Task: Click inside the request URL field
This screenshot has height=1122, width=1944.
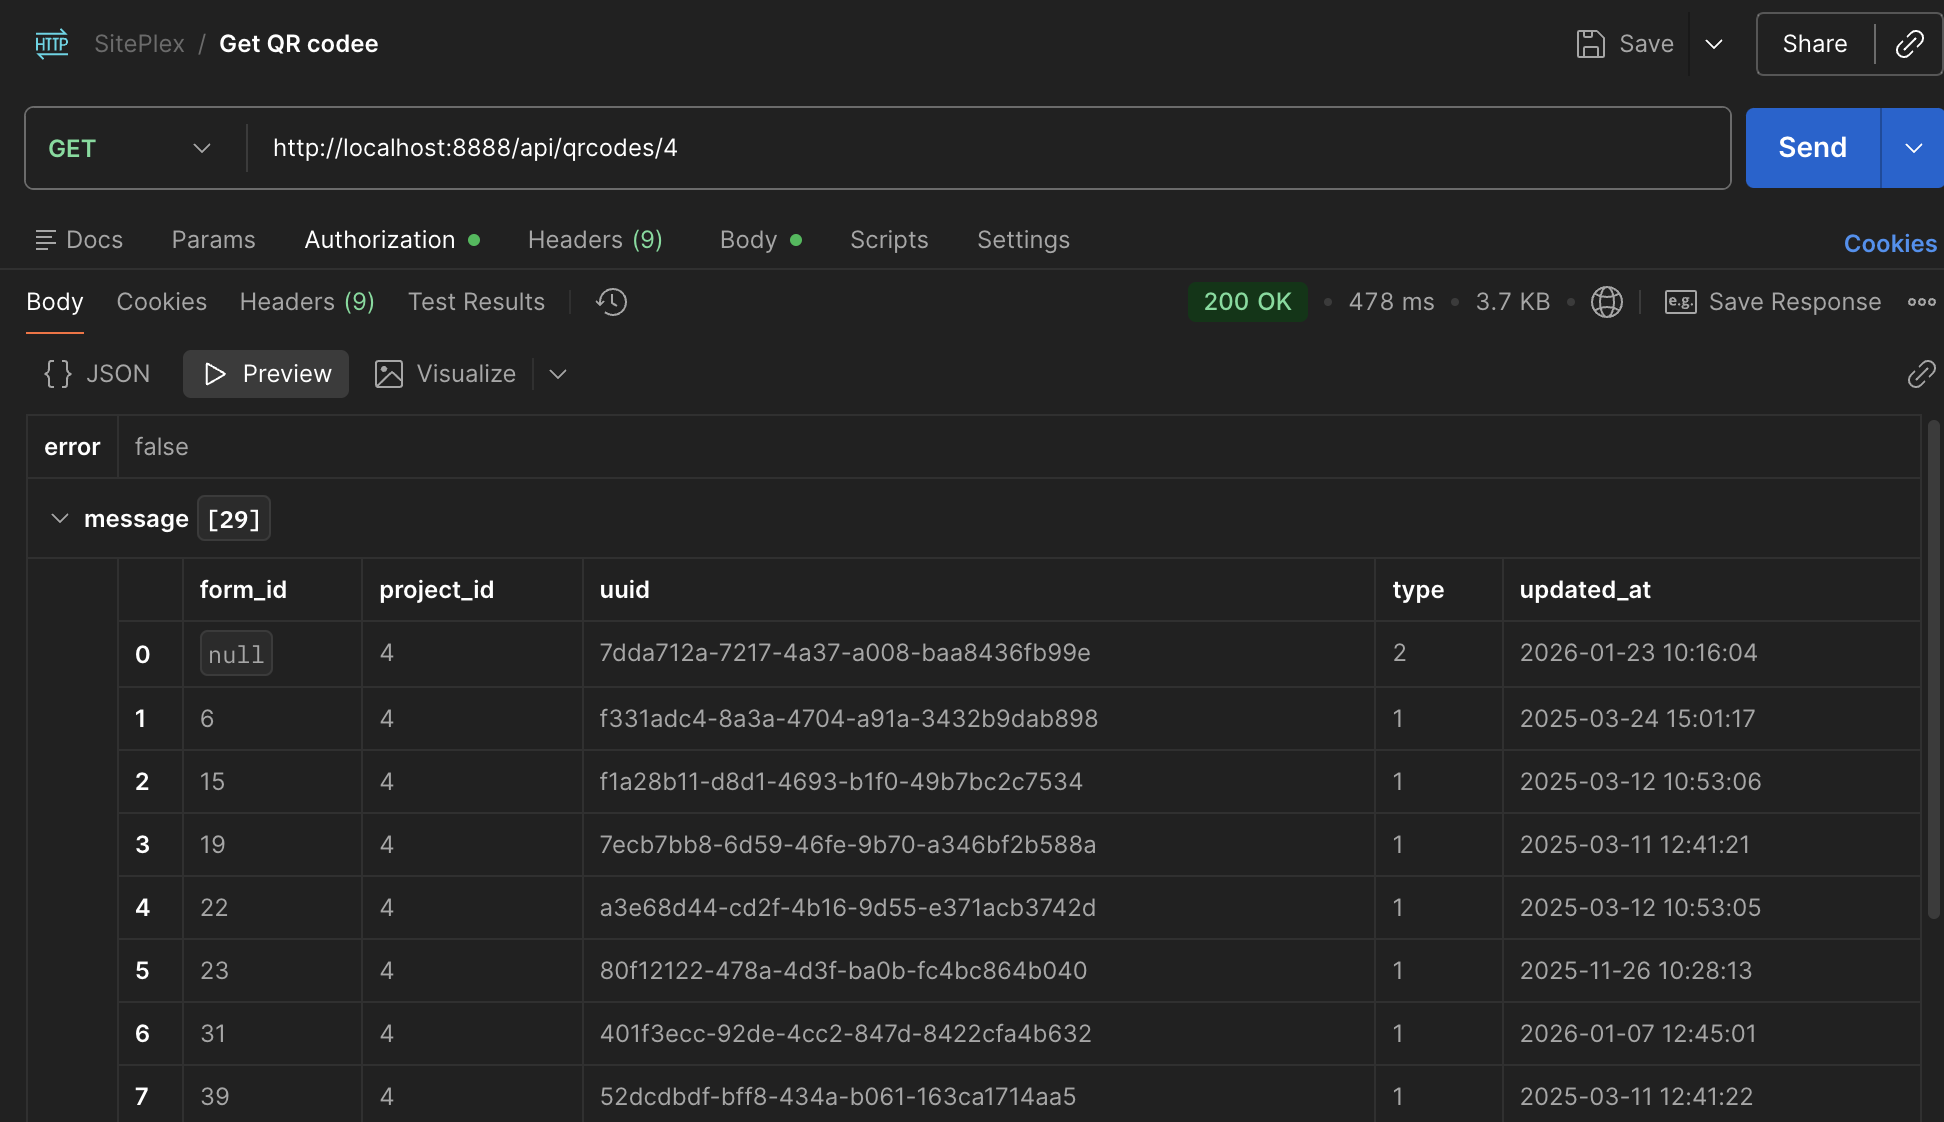Action: pos(700,147)
